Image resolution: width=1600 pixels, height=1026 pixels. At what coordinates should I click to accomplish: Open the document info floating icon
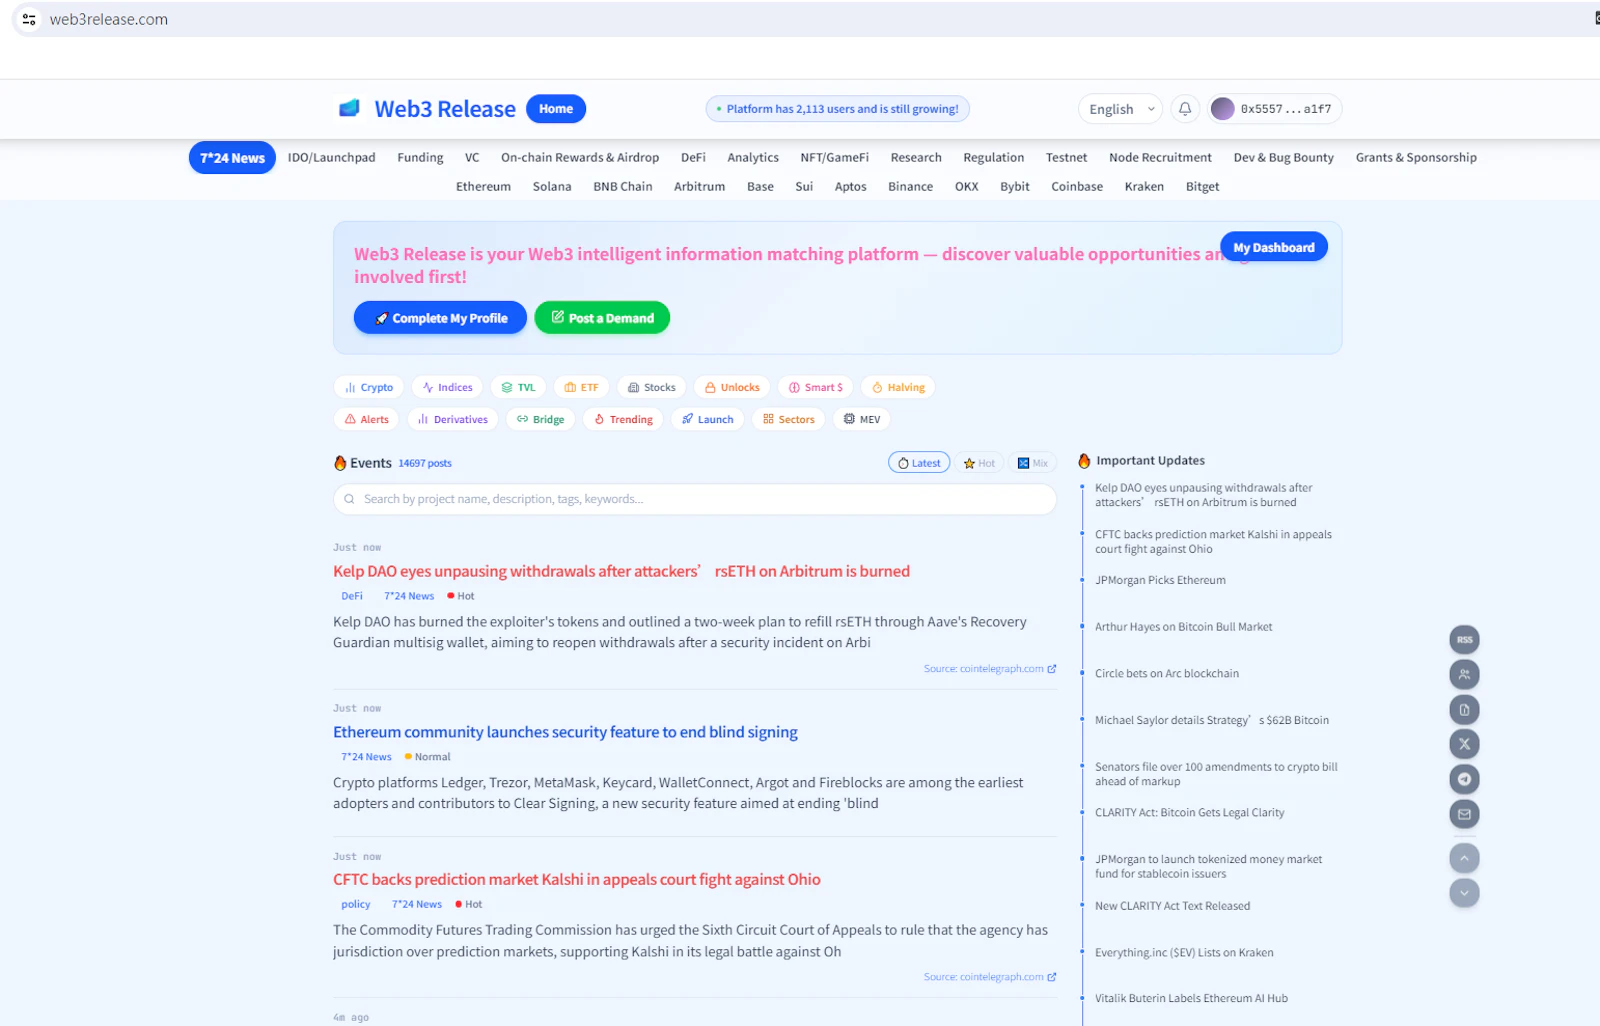click(x=1464, y=710)
